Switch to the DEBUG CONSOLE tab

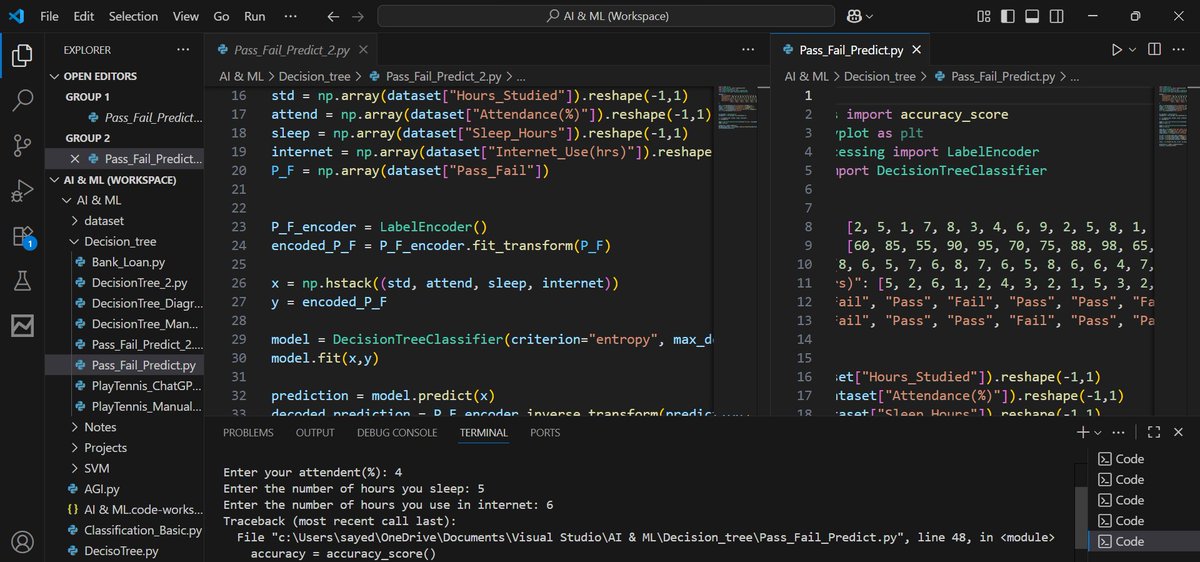pyautogui.click(x=397, y=433)
